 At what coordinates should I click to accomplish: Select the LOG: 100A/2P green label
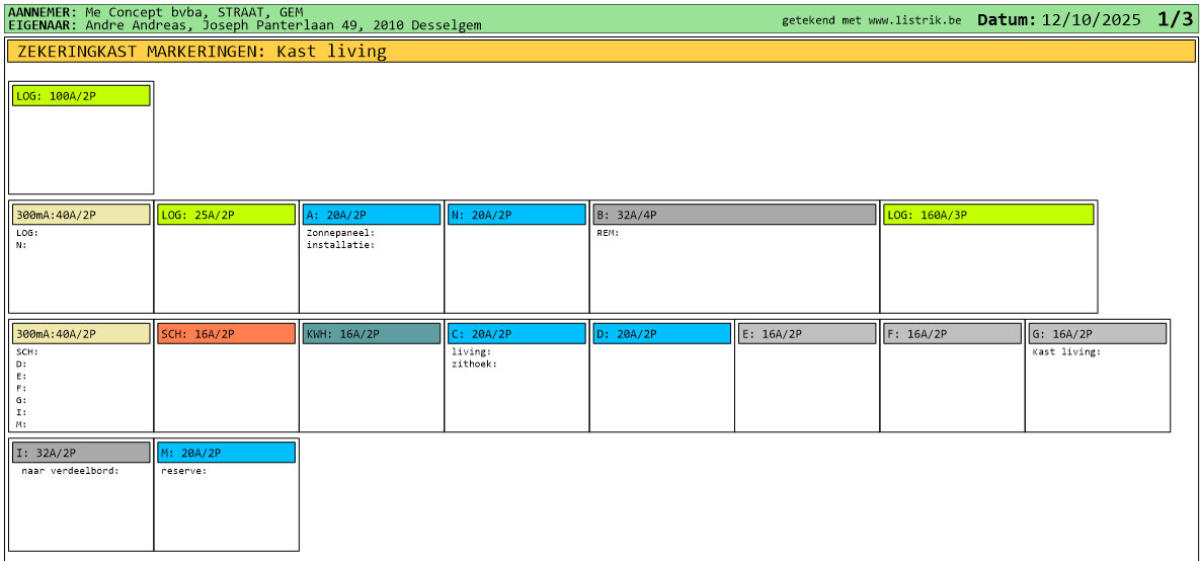point(81,96)
